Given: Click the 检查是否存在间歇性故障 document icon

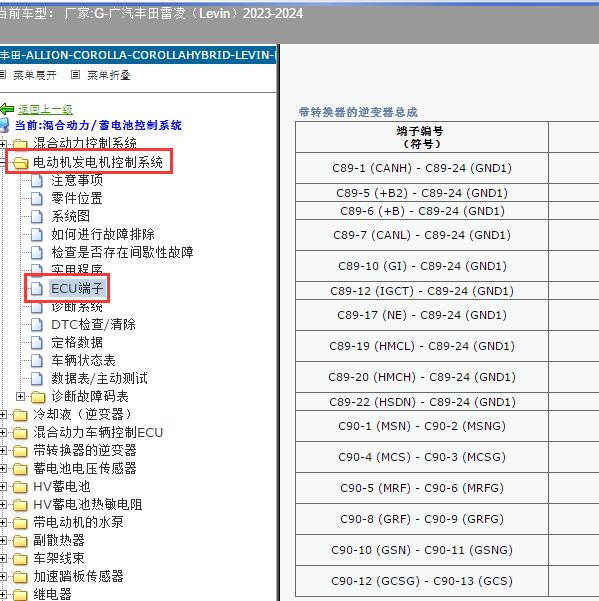Looking at the screenshot, I should coord(37,253).
